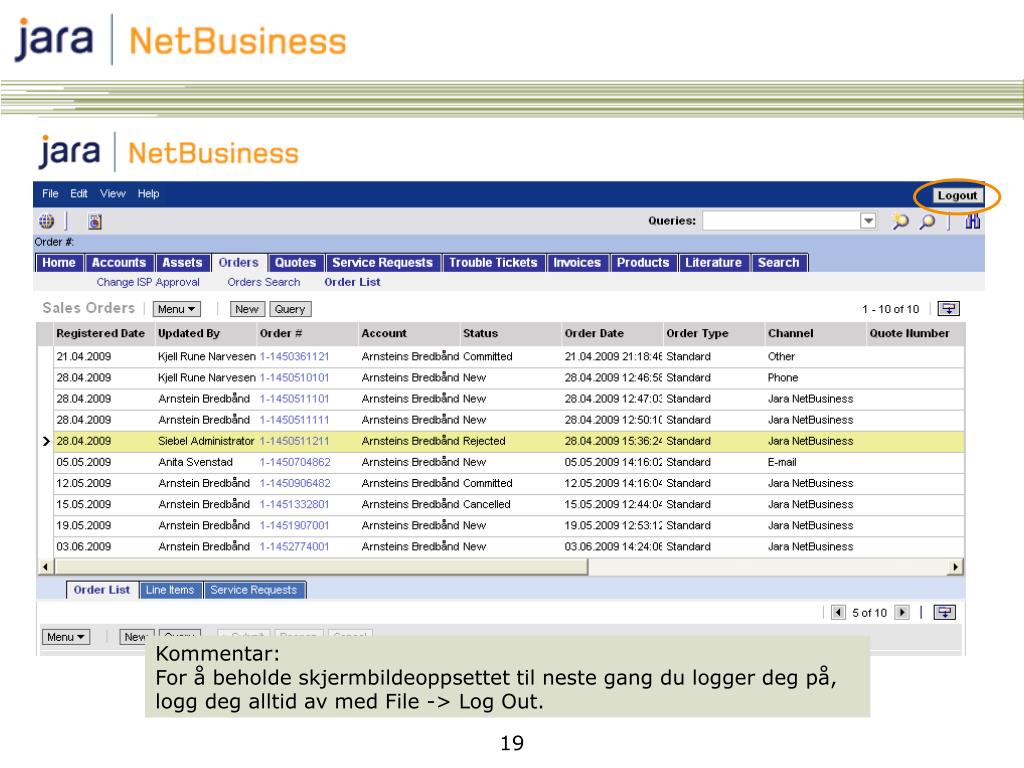Open the Orders Search link
Viewport: 1024px width, 768px height.
pos(264,282)
